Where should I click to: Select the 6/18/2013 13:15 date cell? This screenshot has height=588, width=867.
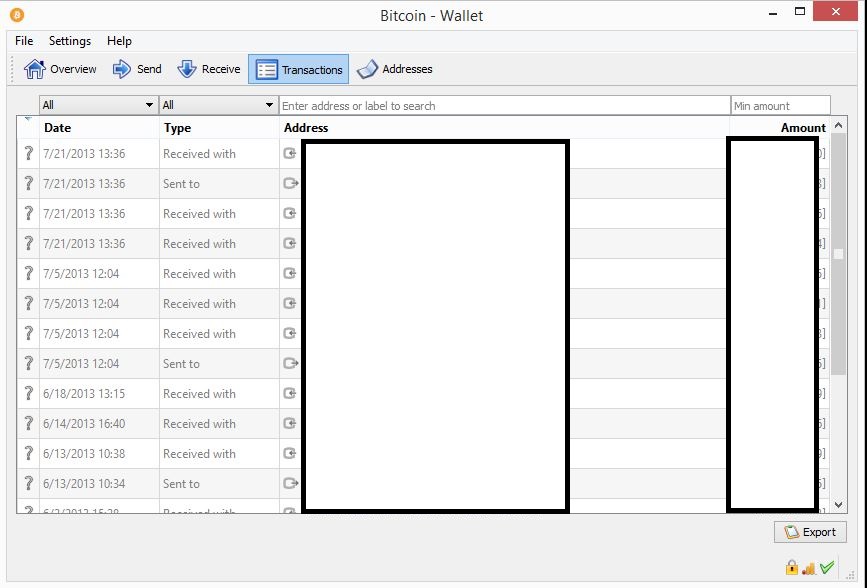(x=99, y=393)
